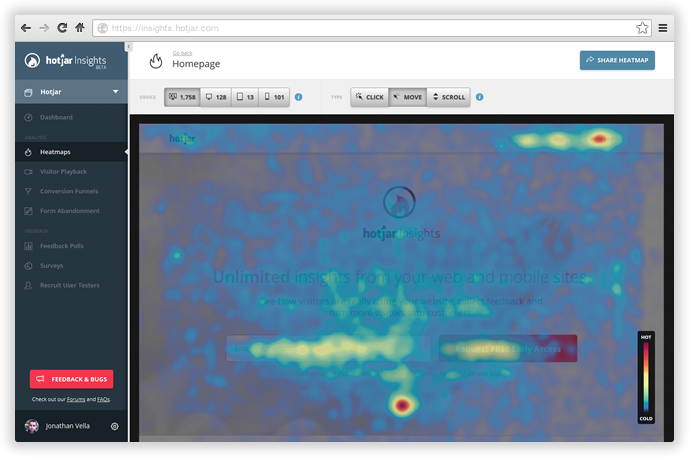Viewport: 689px width, 457px height.
Task: Click the Hotjar Insights logo
Action: pos(65,61)
